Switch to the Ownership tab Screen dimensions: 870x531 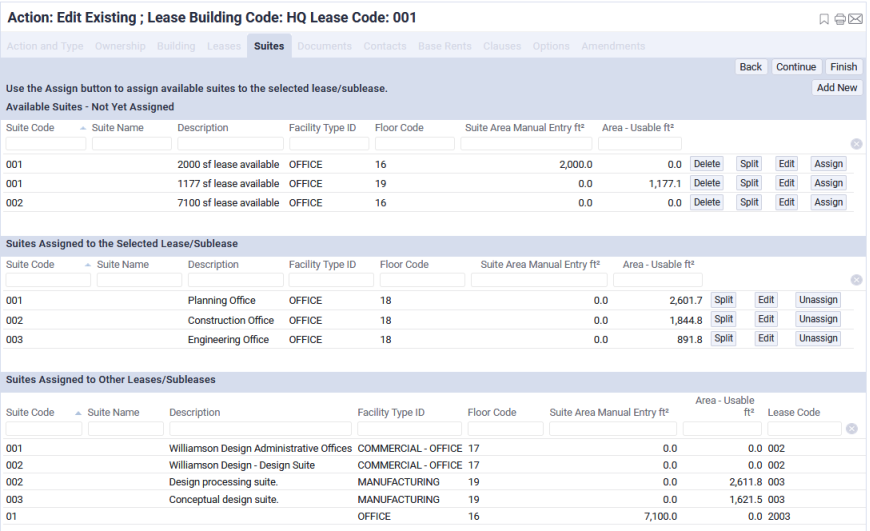tap(120, 46)
